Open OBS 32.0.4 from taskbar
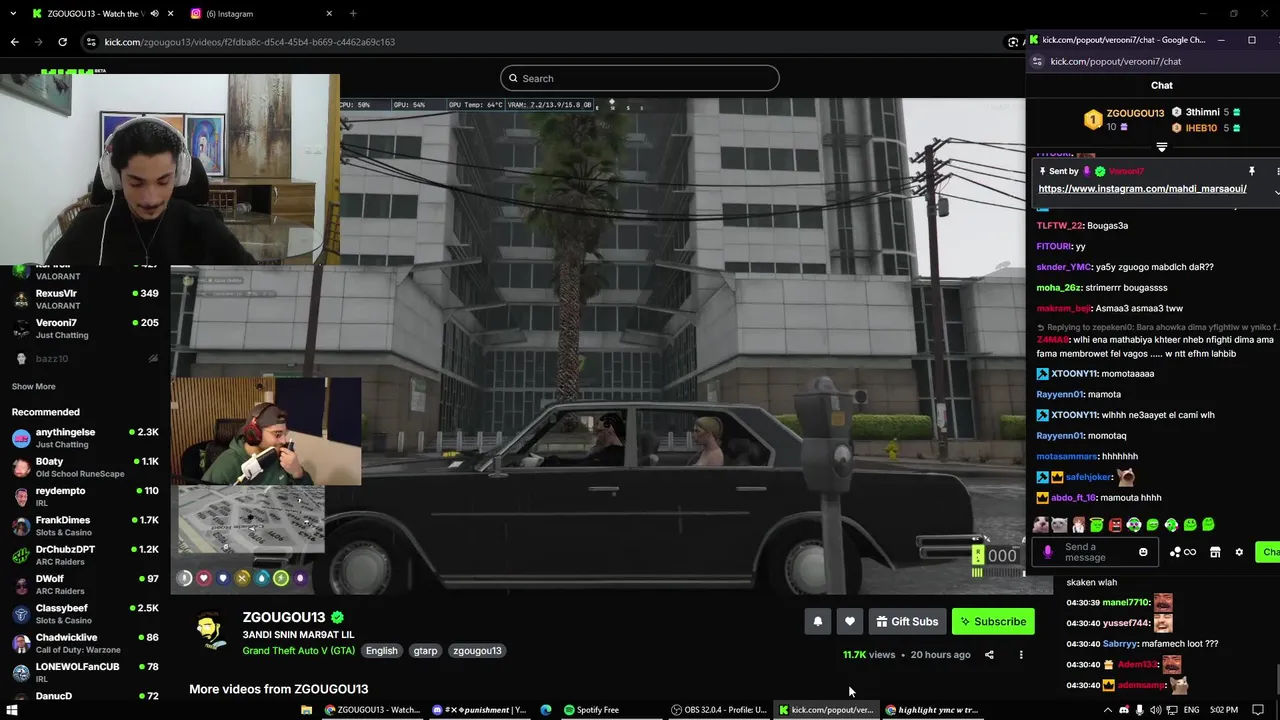The width and height of the screenshot is (1280, 720). click(719, 710)
